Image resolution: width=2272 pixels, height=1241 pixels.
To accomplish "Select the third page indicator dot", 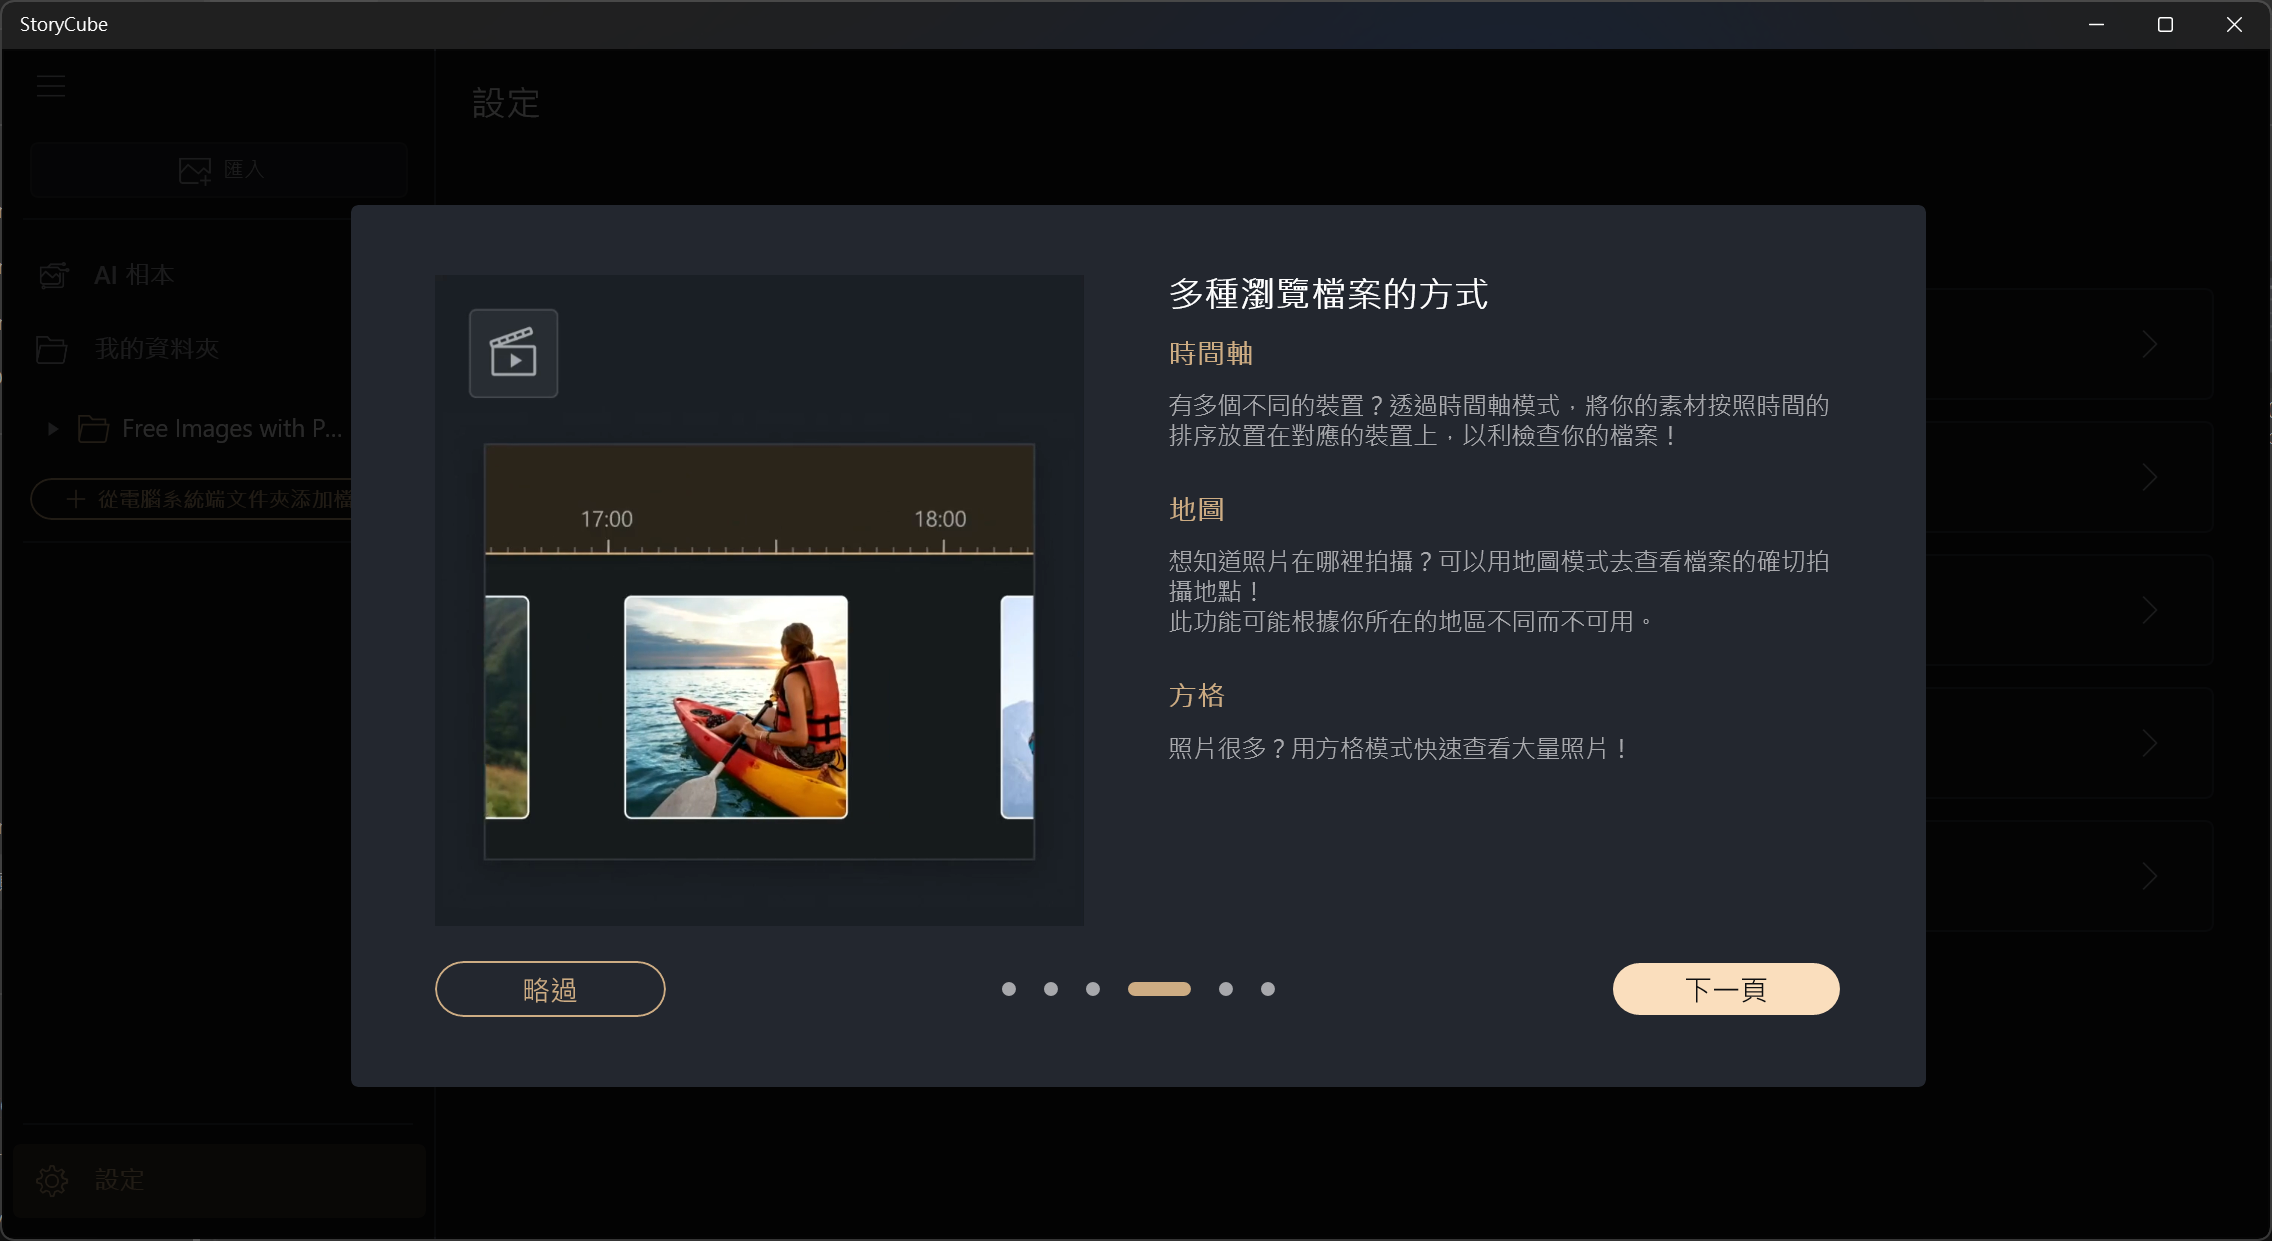I will click(1093, 989).
